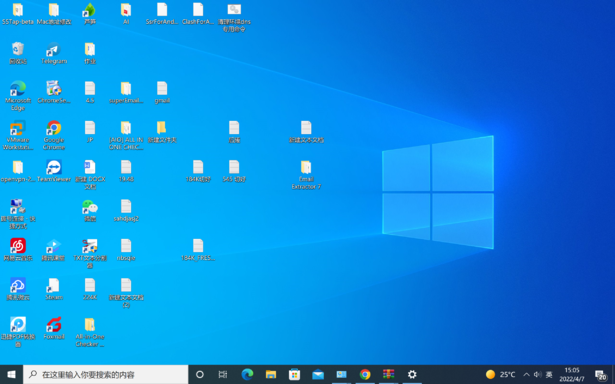Select the text file named 19.48
The width and height of the screenshot is (615, 384).
(x=126, y=171)
